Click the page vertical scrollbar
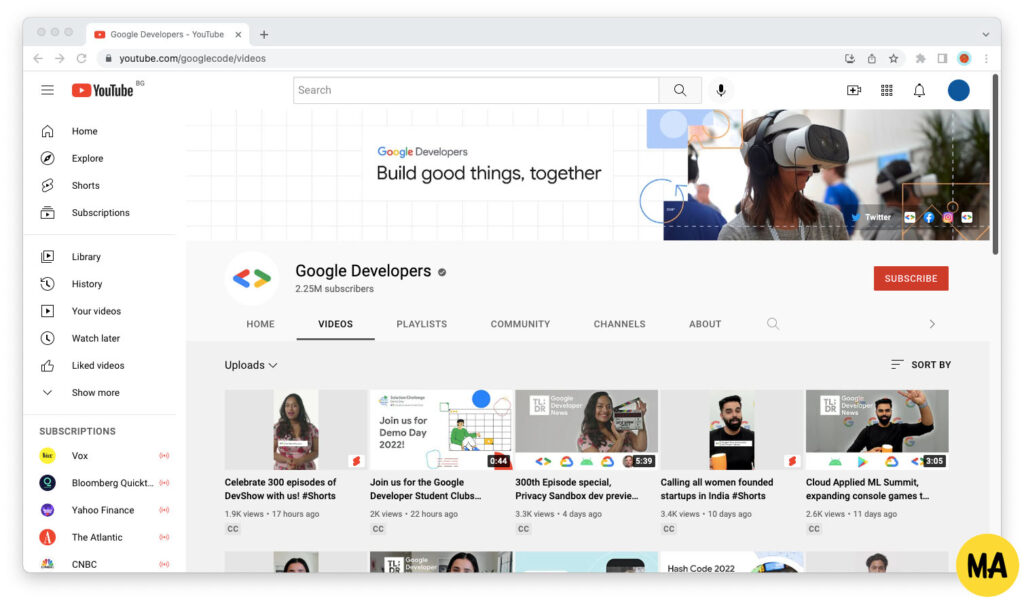This screenshot has width=1024, height=601. pos(995,165)
